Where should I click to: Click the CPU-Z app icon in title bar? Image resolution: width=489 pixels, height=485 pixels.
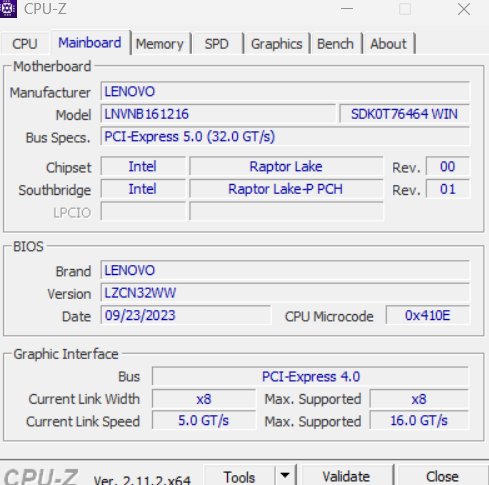8,9
